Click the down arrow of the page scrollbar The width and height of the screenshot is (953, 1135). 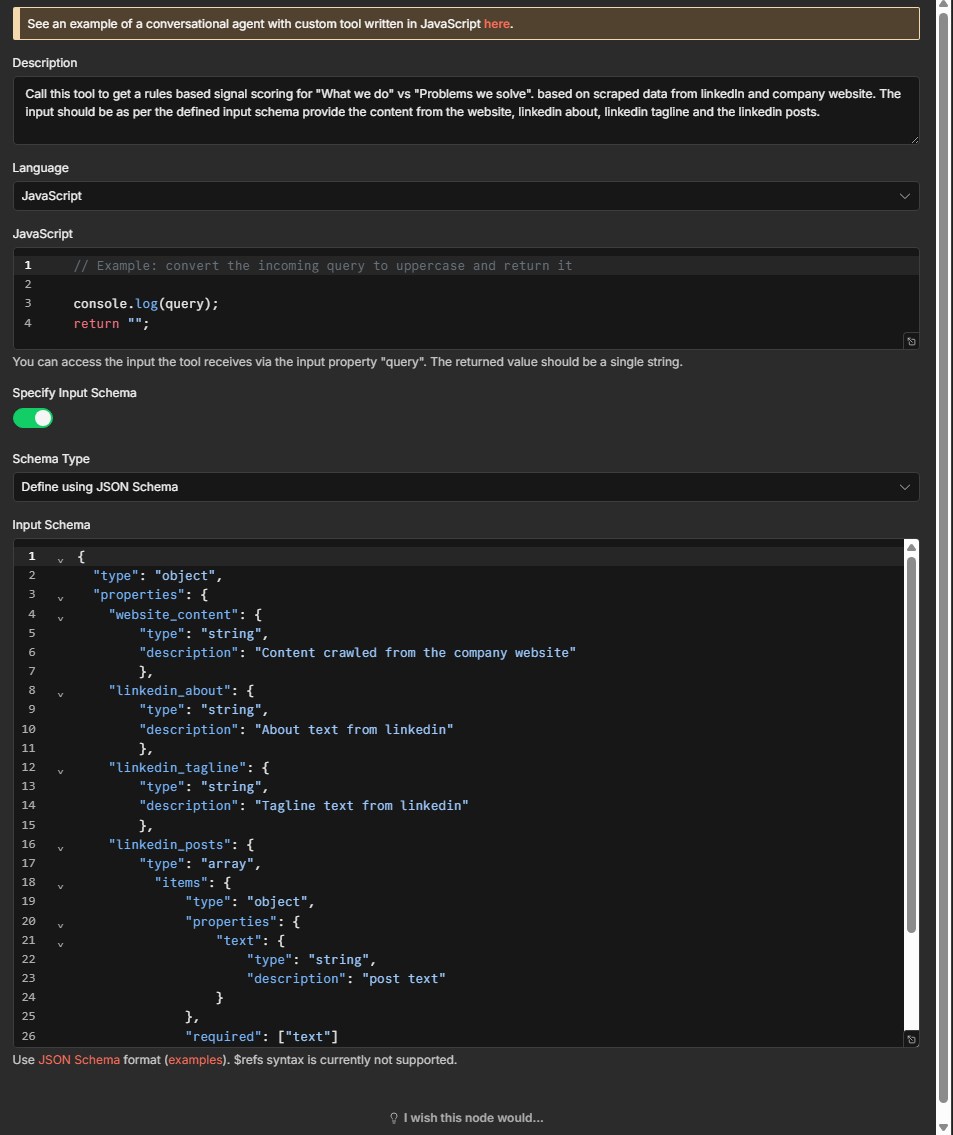point(944,1127)
